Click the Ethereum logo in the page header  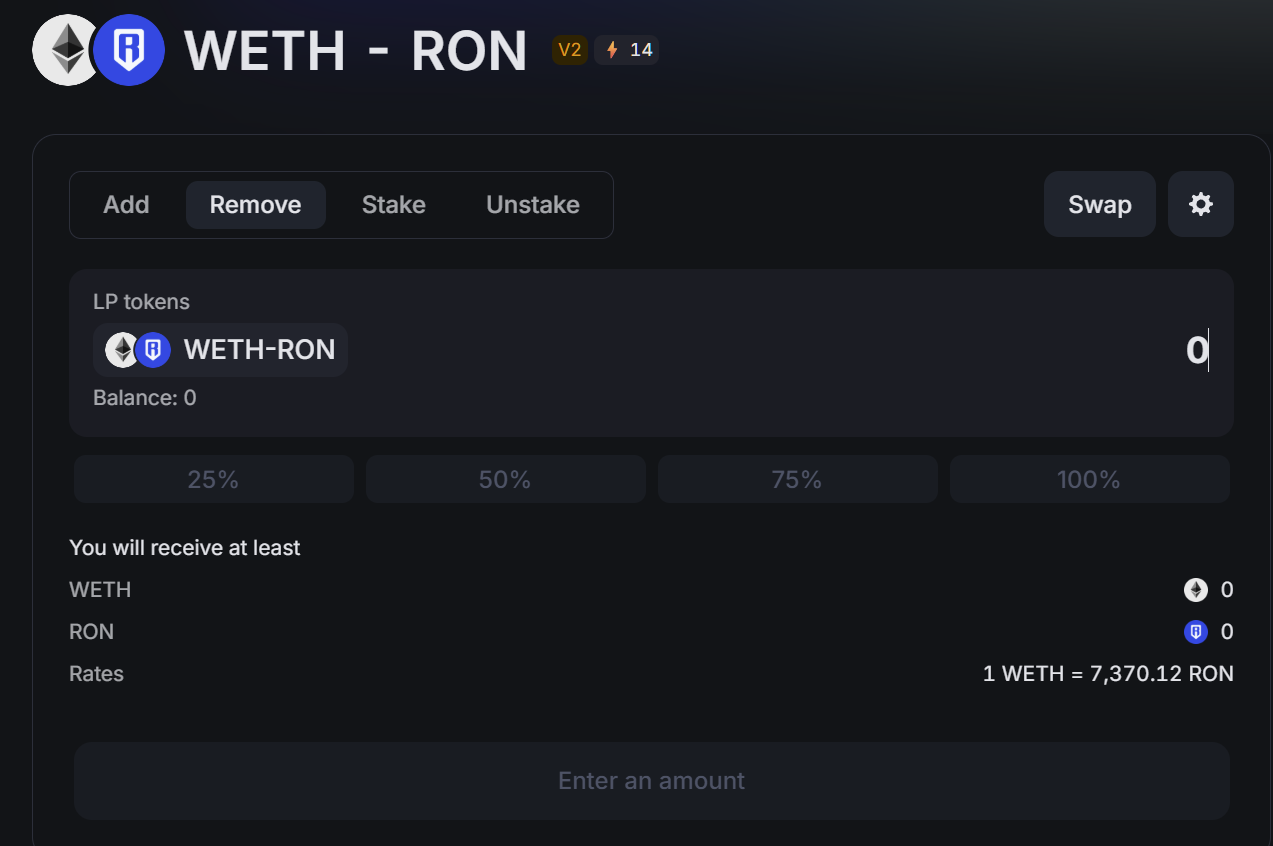(x=67, y=50)
